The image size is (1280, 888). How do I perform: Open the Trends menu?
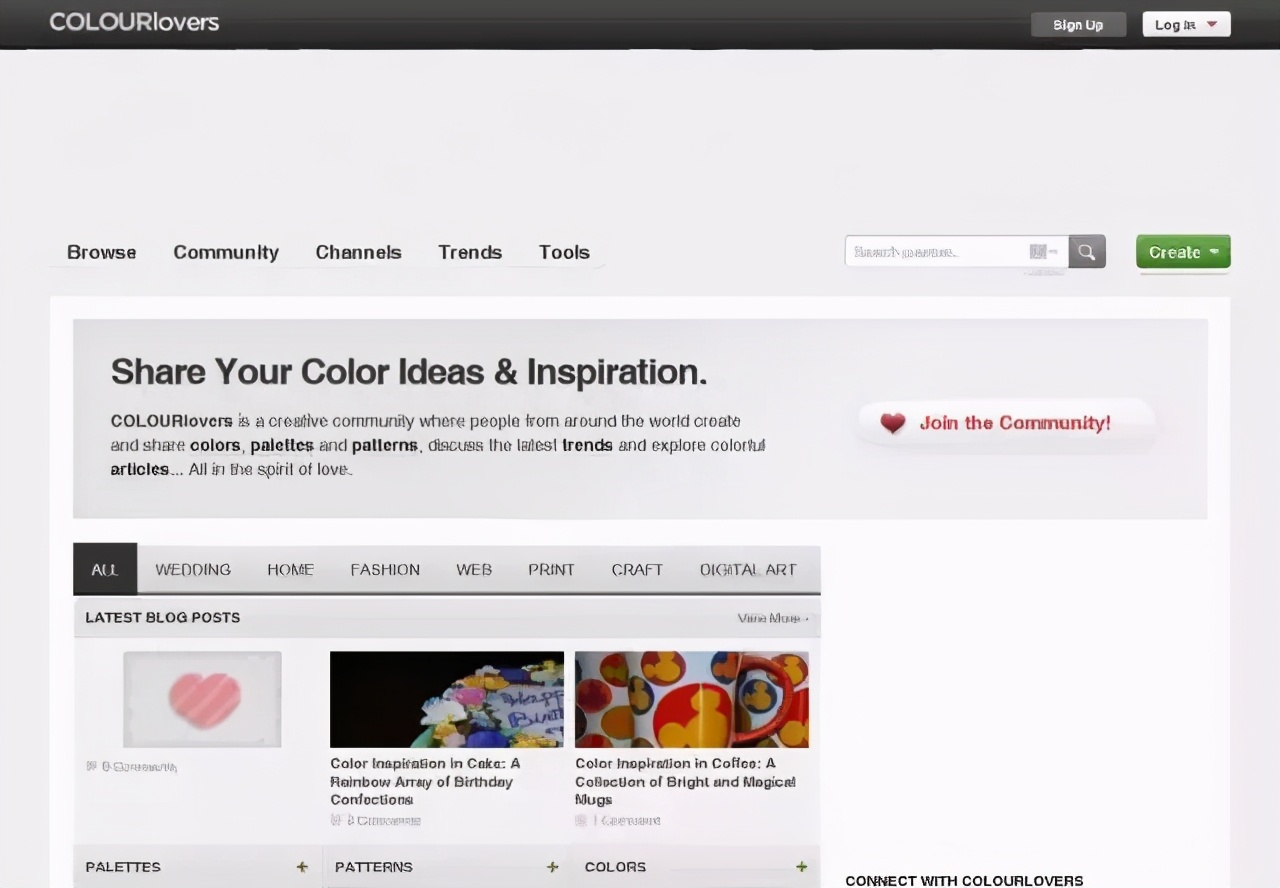[470, 252]
